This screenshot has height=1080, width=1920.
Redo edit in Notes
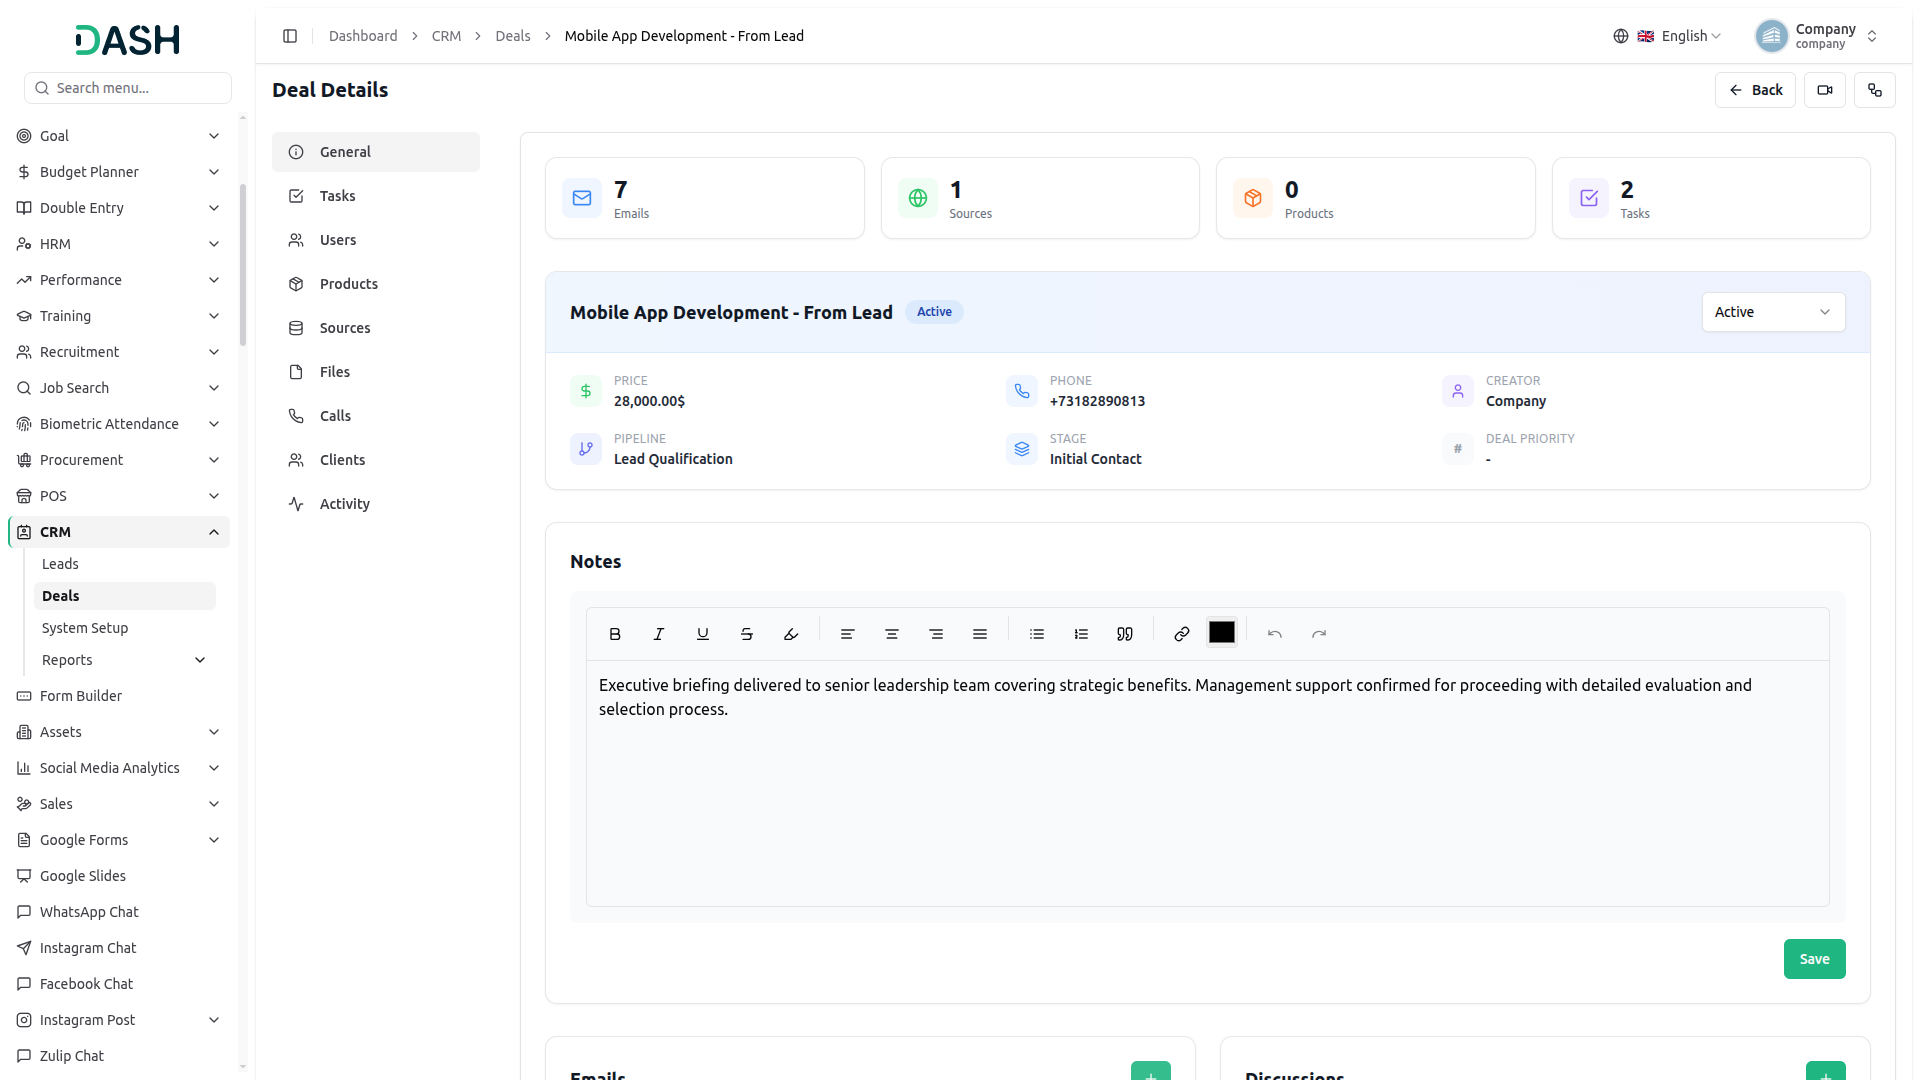click(x=1319, y=634)
